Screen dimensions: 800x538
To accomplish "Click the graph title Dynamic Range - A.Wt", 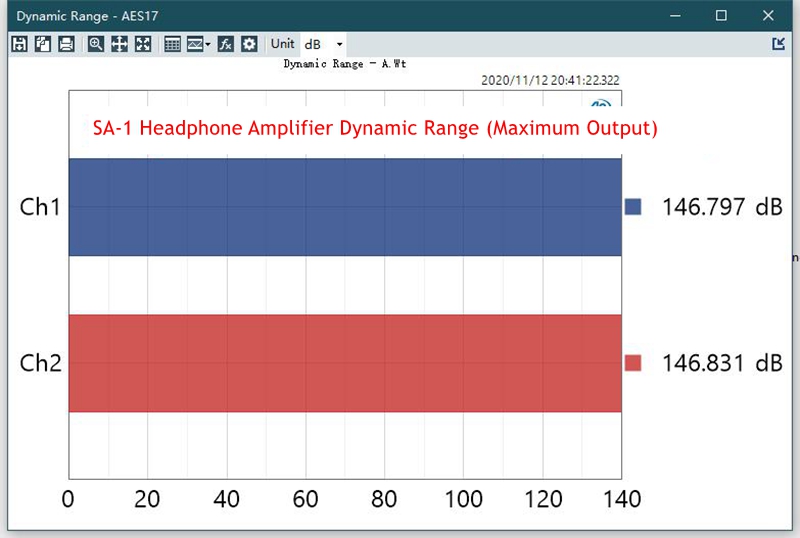I will (345, 64).
